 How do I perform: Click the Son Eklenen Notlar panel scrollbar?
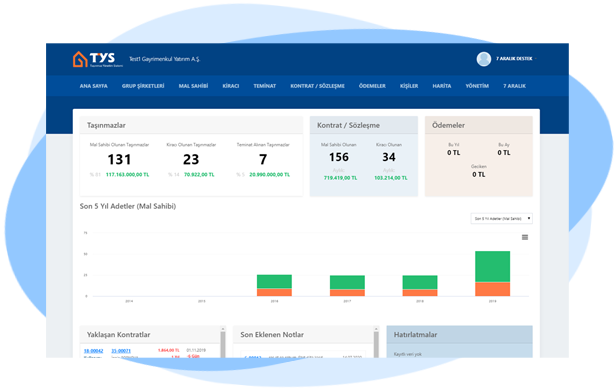pos(376,342)
